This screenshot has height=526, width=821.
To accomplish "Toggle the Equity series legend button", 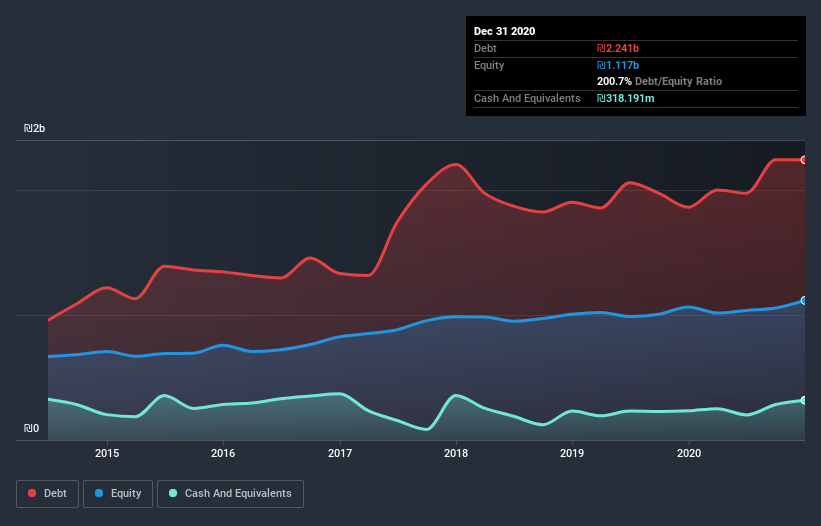I will click(118, 494).
